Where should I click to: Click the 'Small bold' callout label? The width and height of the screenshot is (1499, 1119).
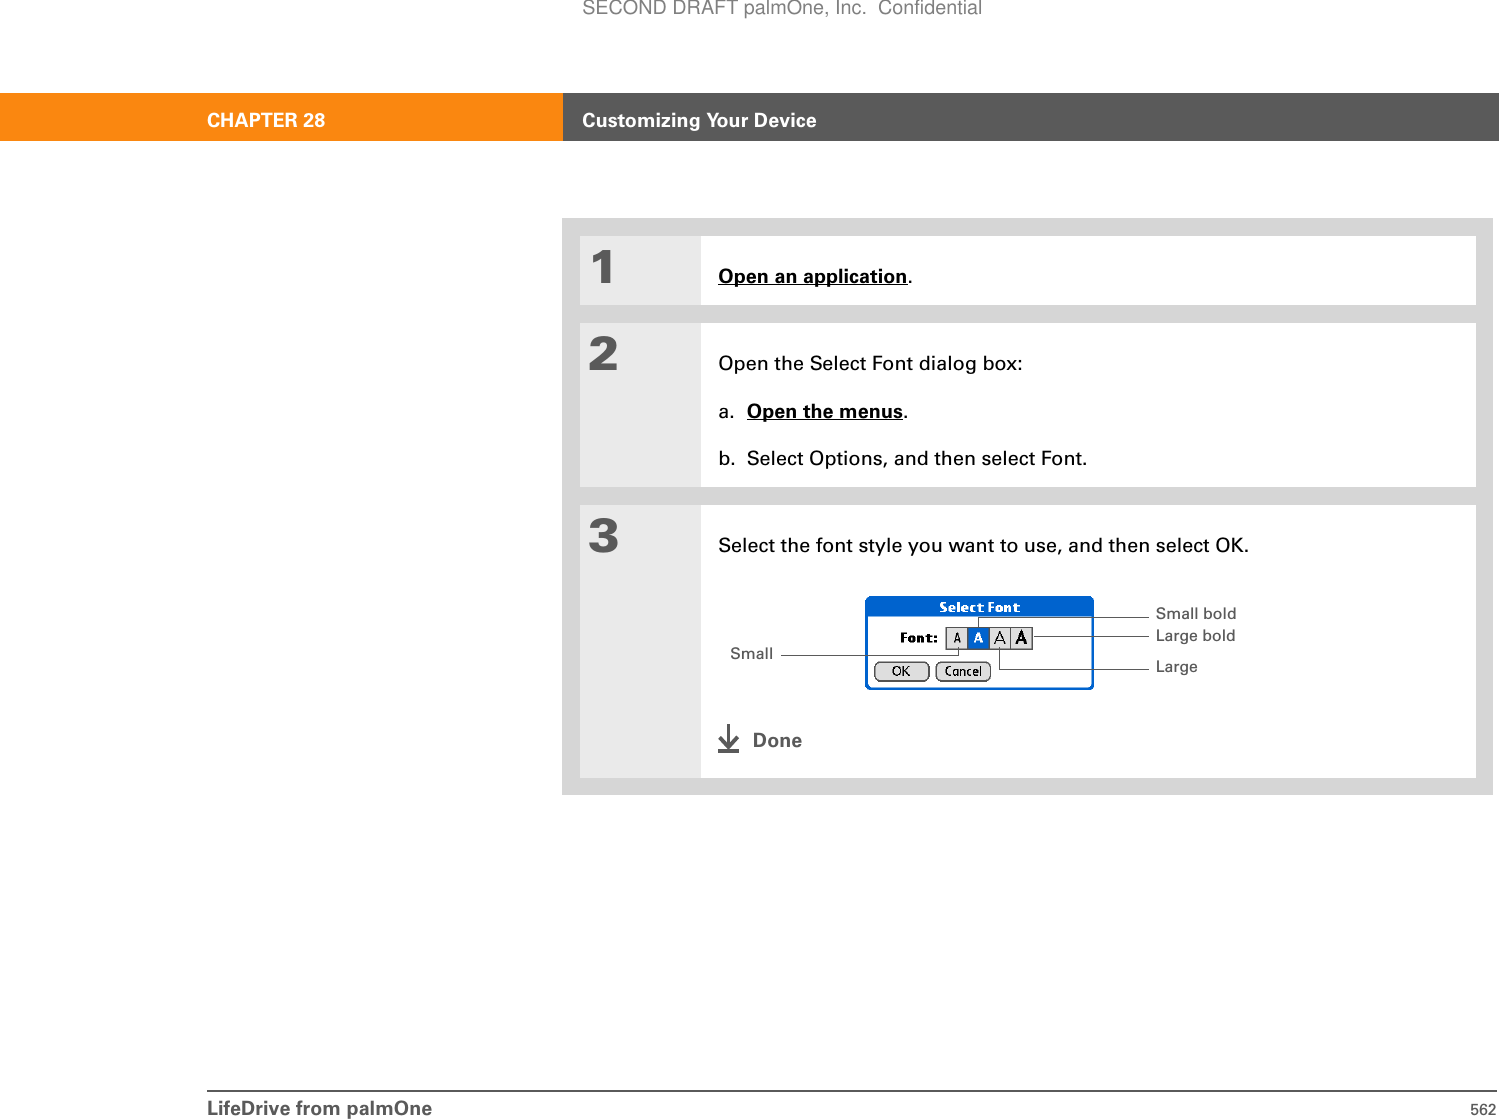click(x=1196, y=613)
